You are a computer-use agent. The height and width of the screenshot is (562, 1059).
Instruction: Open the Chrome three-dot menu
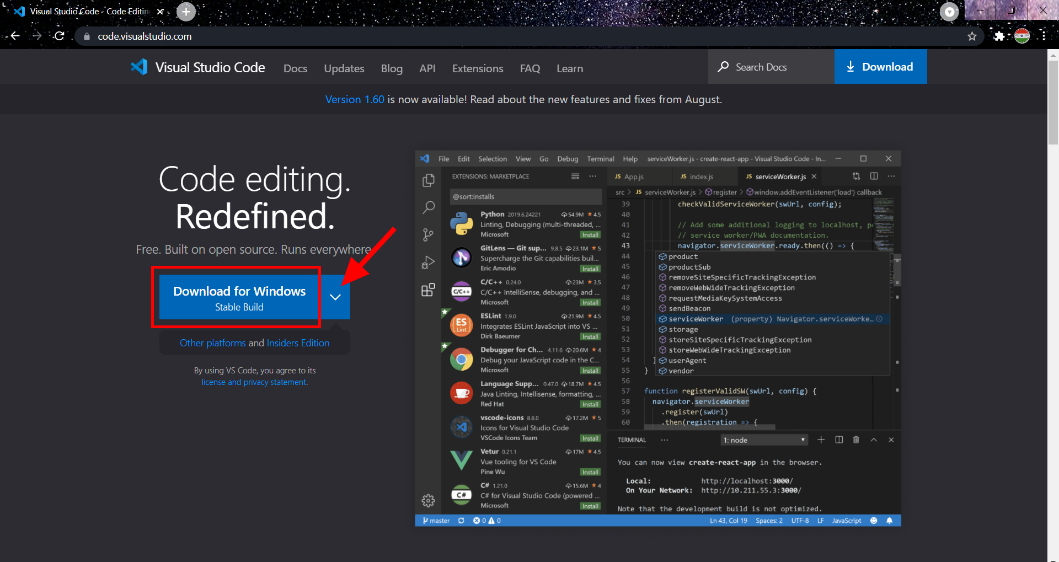point(1044,36)
